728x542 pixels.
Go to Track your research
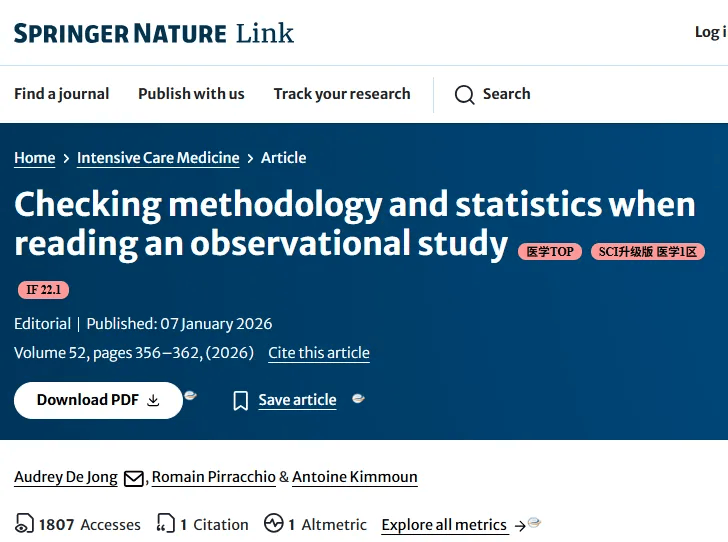(342, 94)
